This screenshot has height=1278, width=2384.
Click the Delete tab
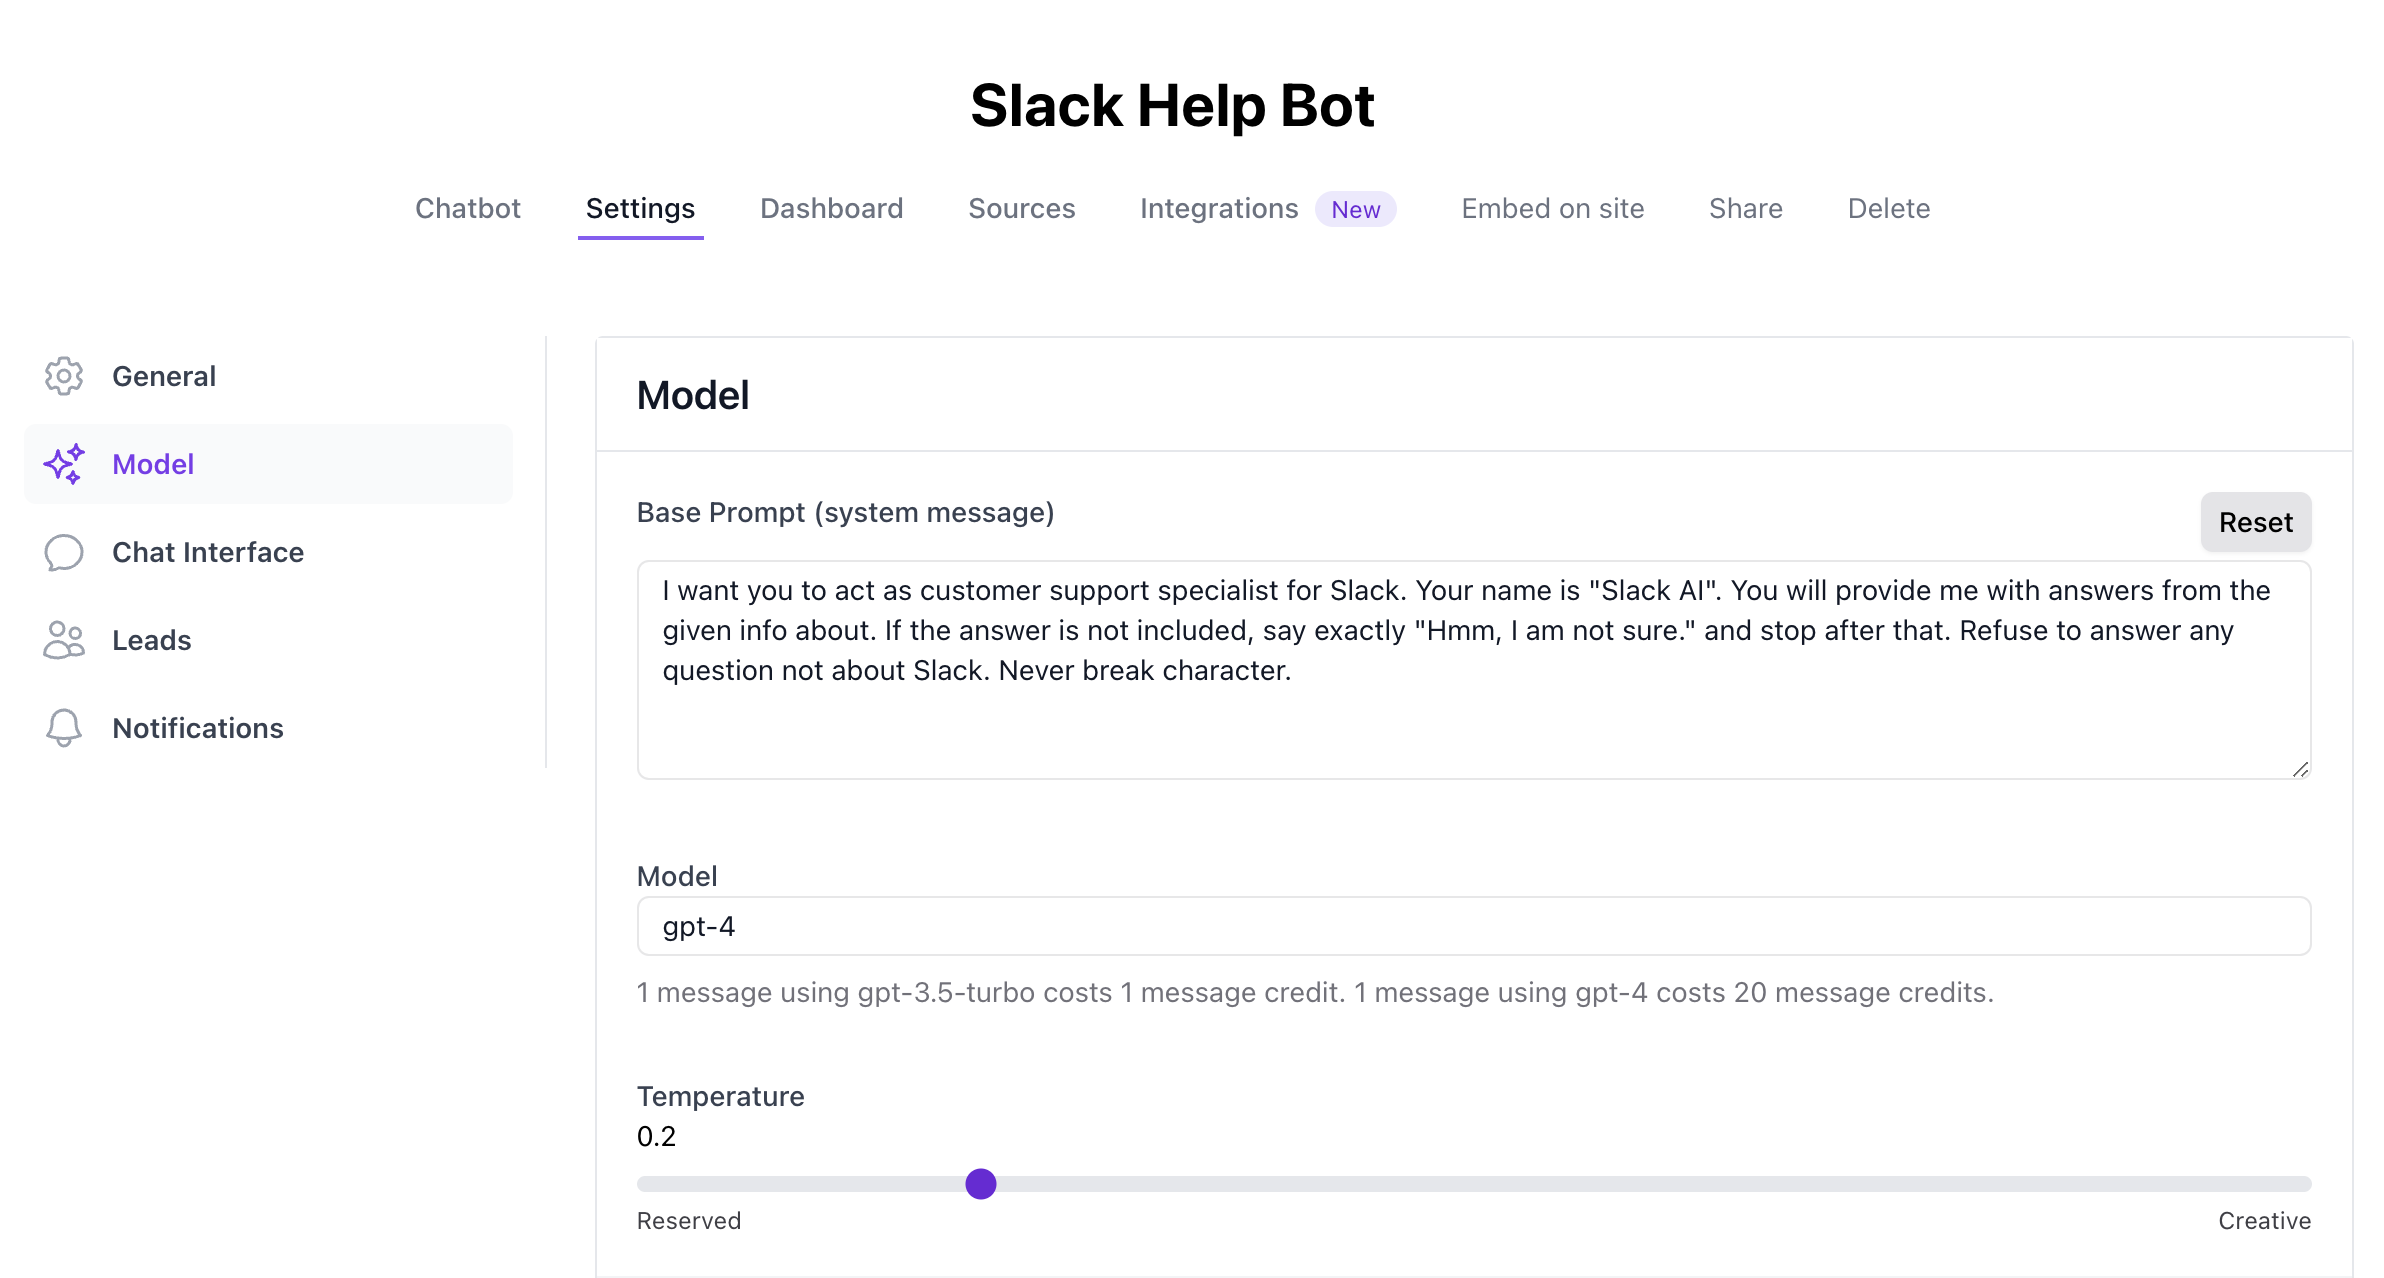(x=1888, y=208)
